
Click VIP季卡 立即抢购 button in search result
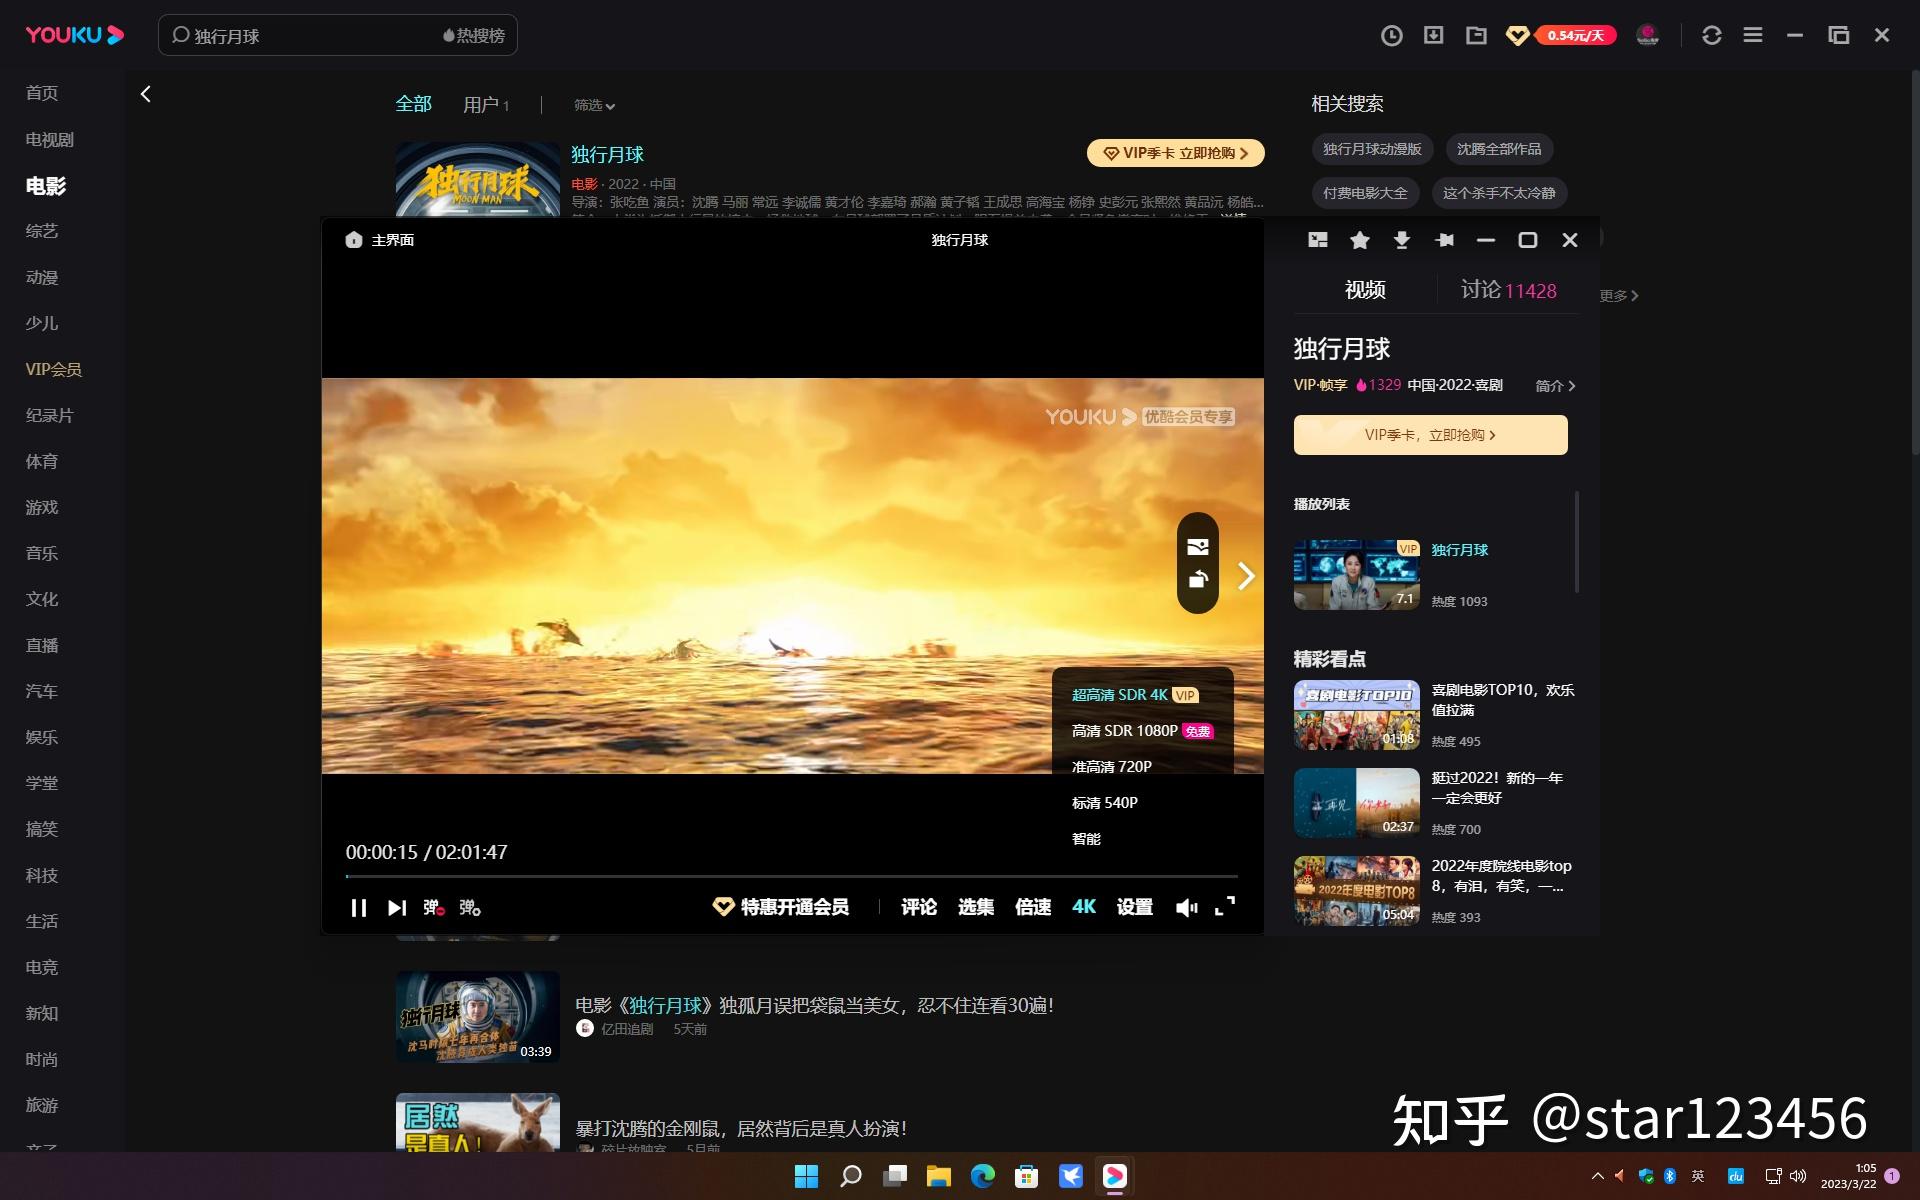click(1176, 153)
